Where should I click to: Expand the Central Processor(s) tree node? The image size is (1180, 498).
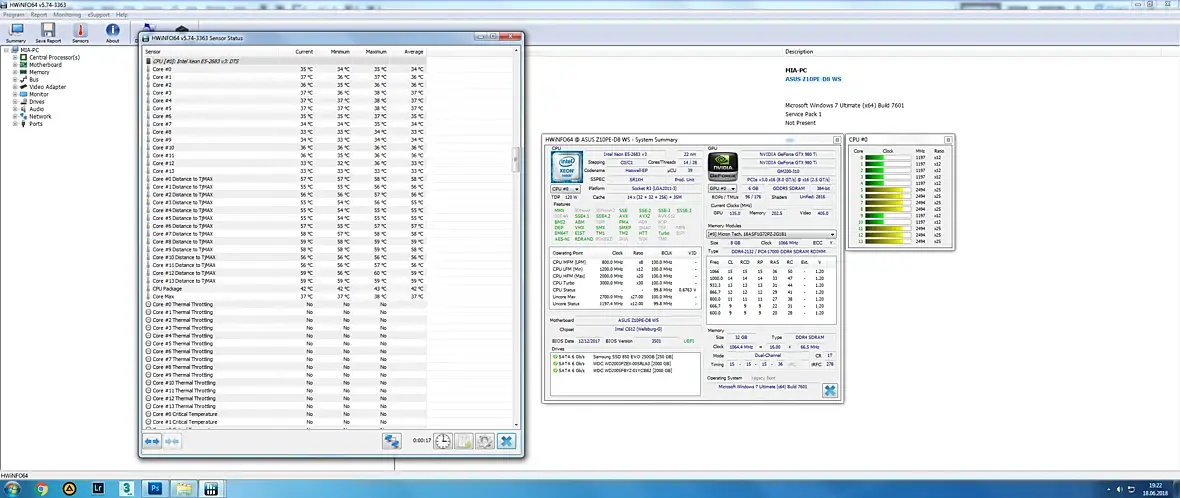[14, 57]
